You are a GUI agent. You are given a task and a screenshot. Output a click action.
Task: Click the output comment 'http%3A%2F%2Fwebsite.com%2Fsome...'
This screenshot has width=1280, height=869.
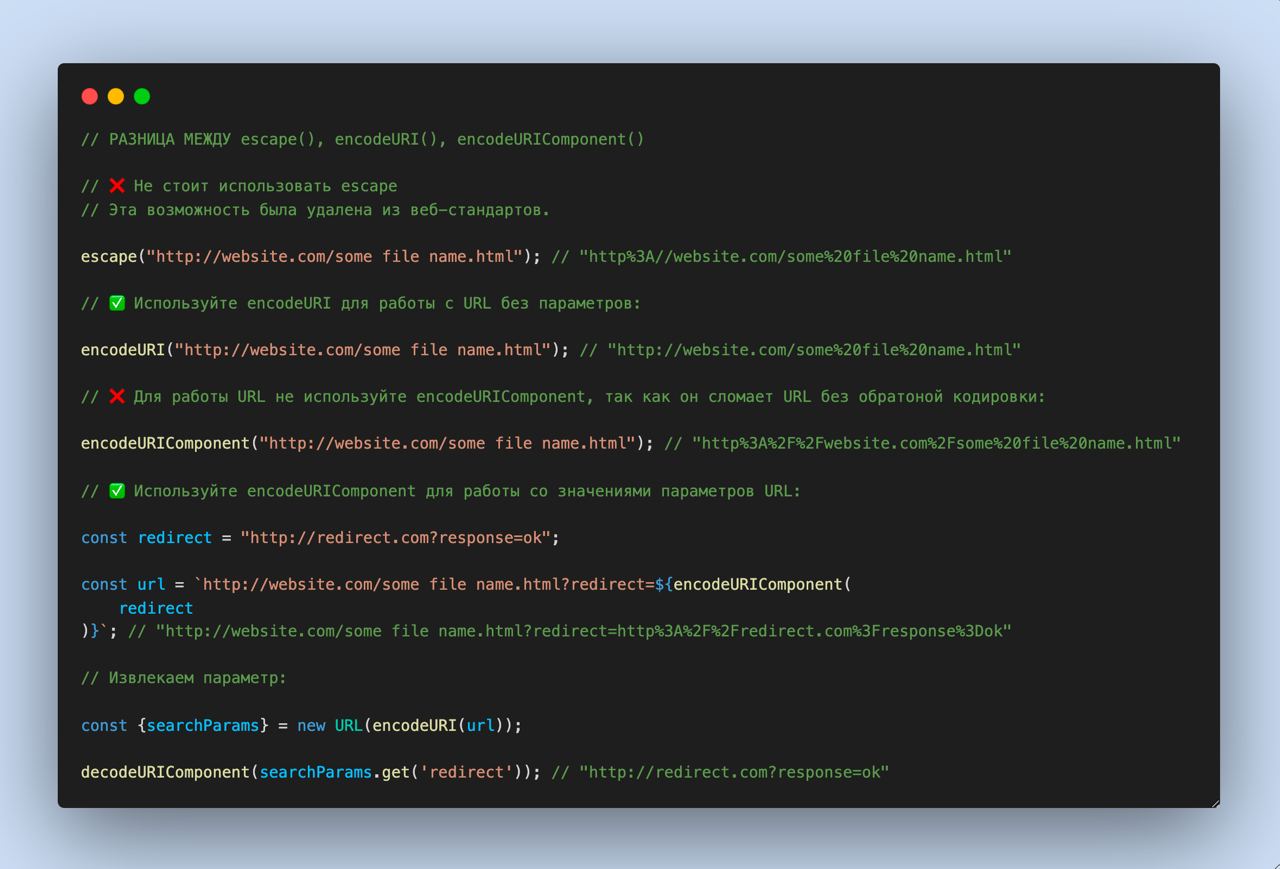point(936,443)
